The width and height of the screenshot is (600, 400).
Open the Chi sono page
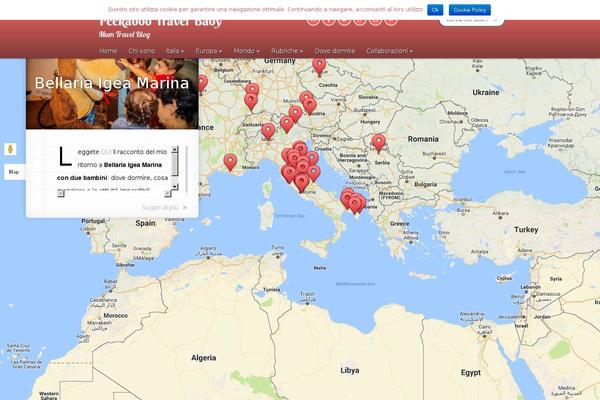click(142, 51)
